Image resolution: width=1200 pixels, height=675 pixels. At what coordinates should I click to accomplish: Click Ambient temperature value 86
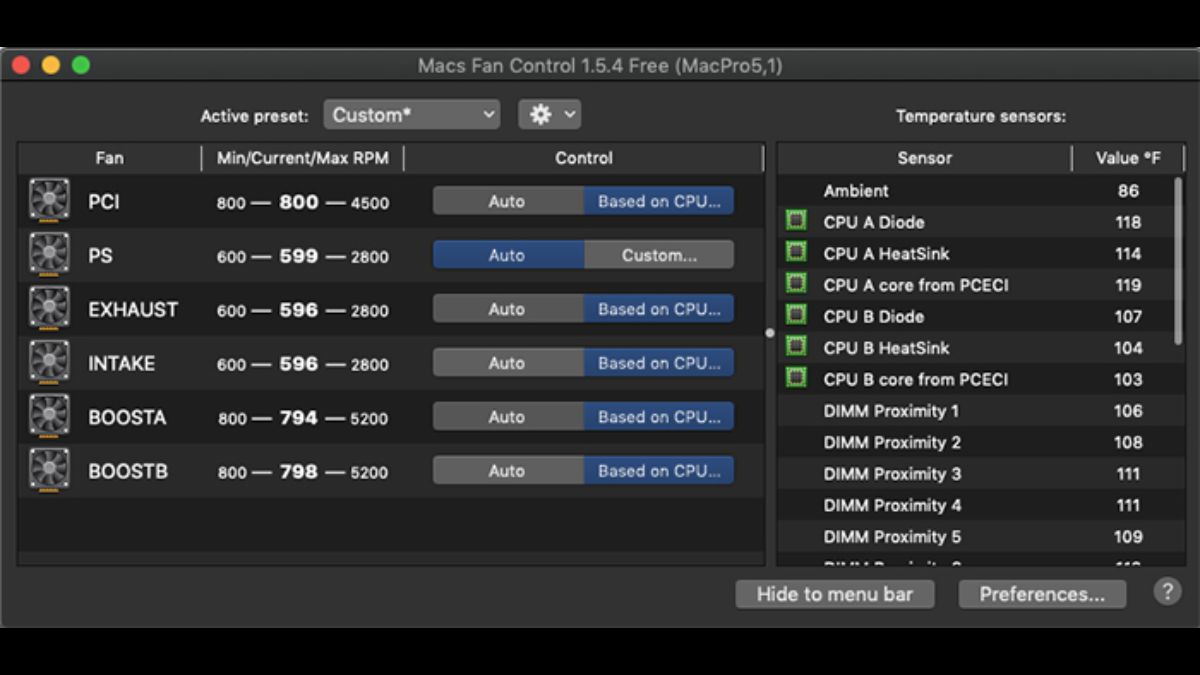point(1128,190)
